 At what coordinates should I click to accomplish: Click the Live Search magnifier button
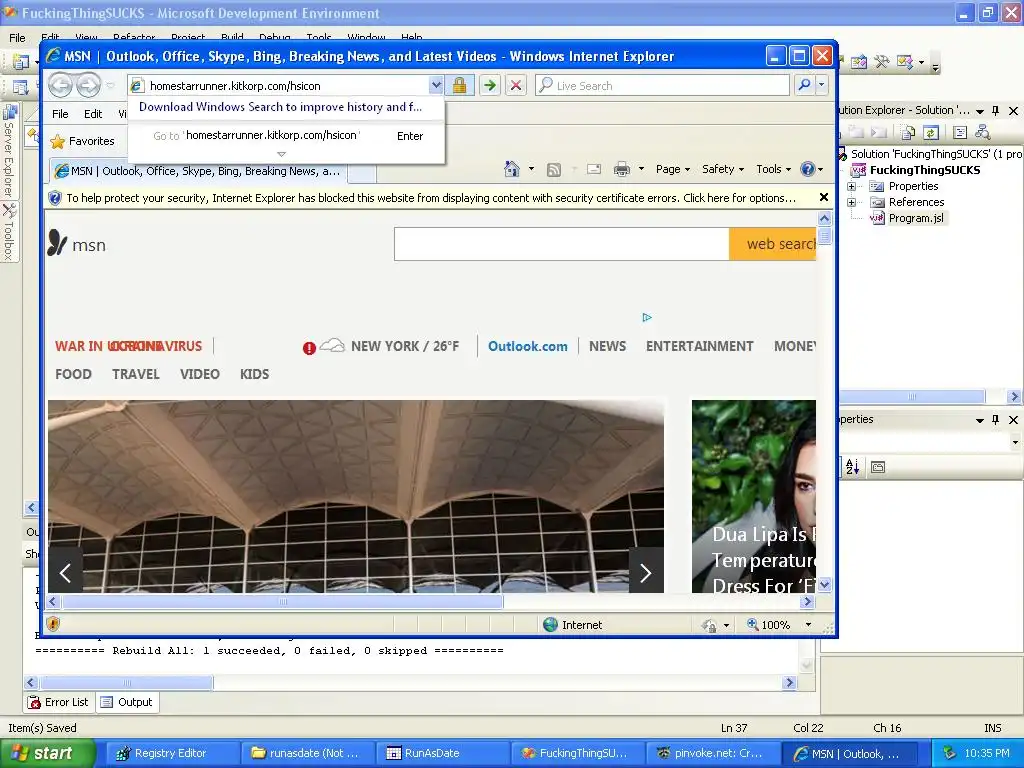[x=805, y=86]
